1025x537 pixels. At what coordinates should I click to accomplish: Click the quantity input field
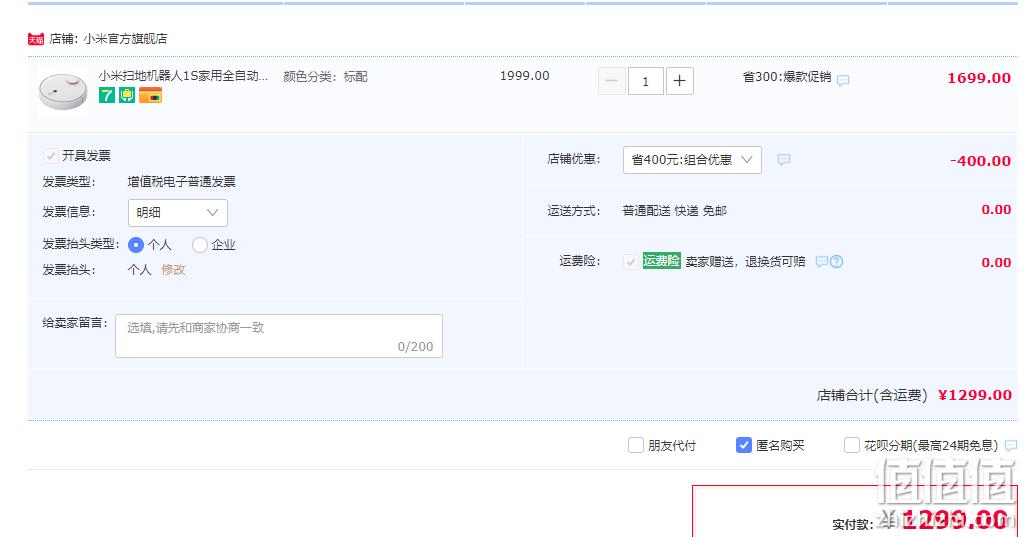(646, 81)
